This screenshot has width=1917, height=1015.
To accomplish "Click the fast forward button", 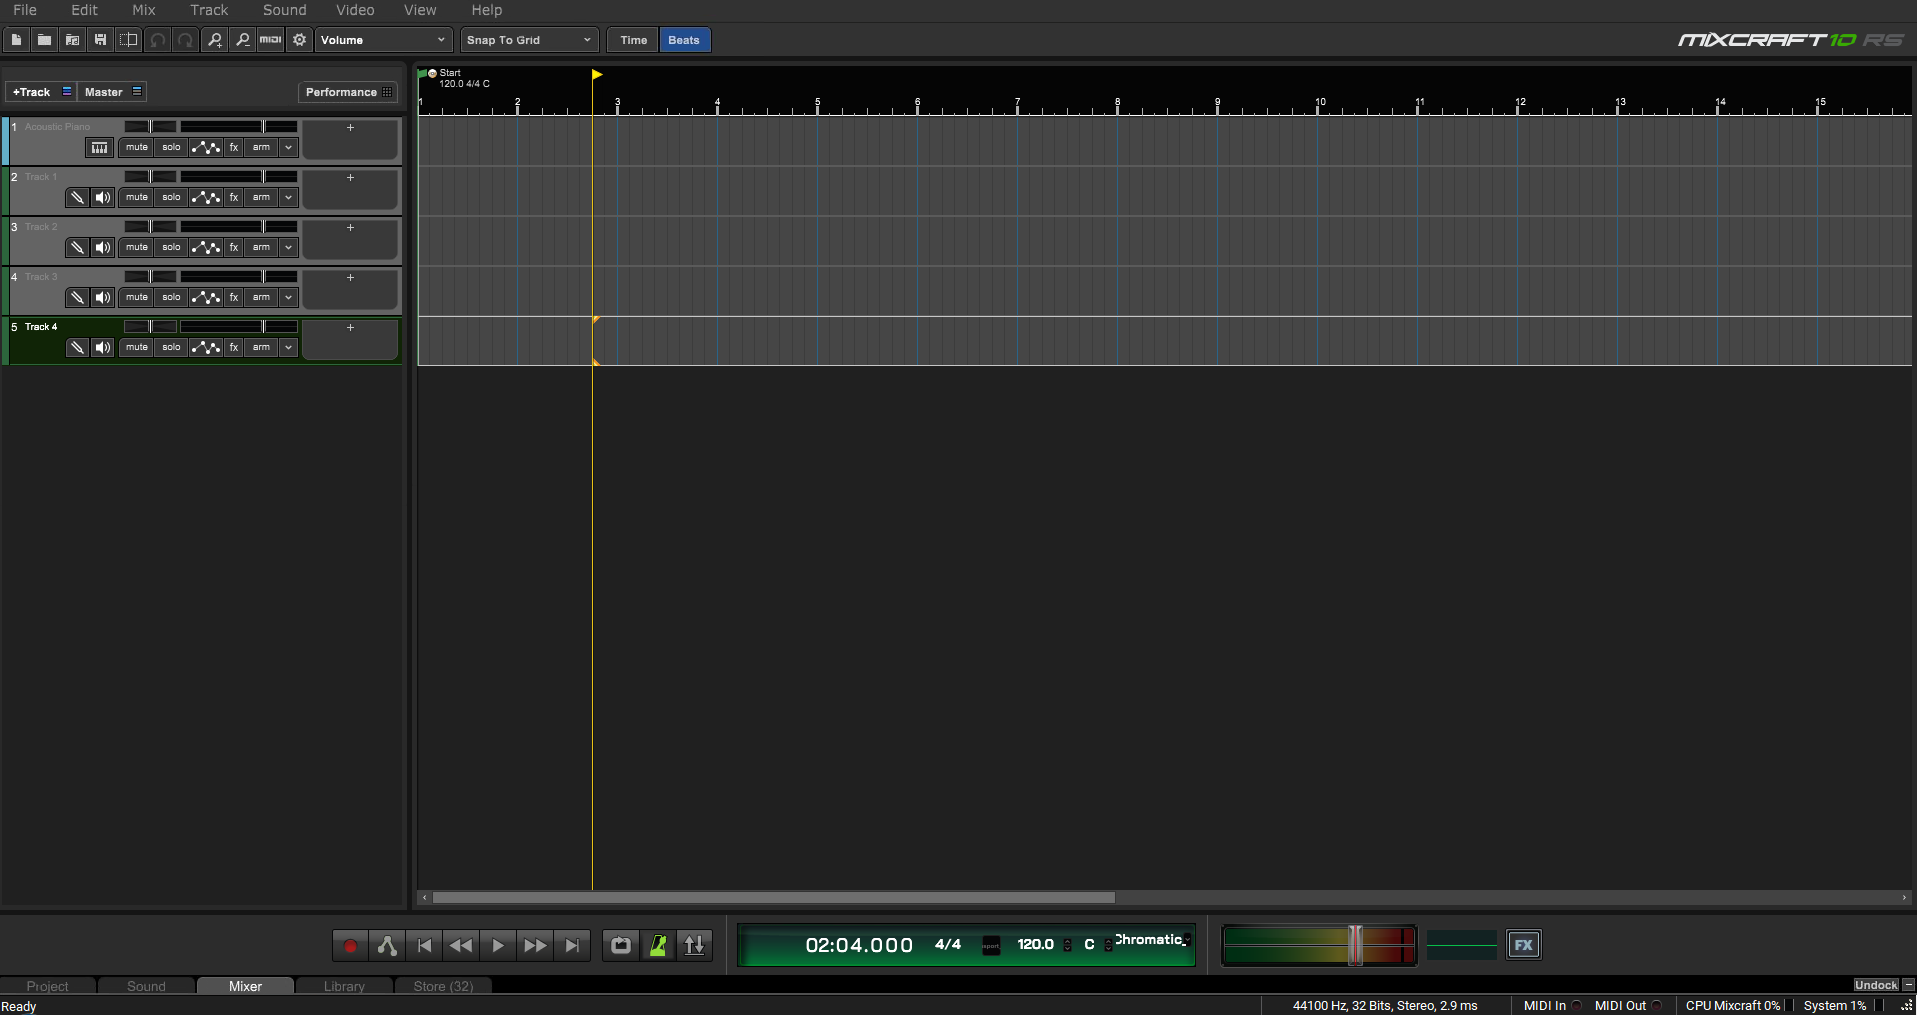I will coord(535,945).
